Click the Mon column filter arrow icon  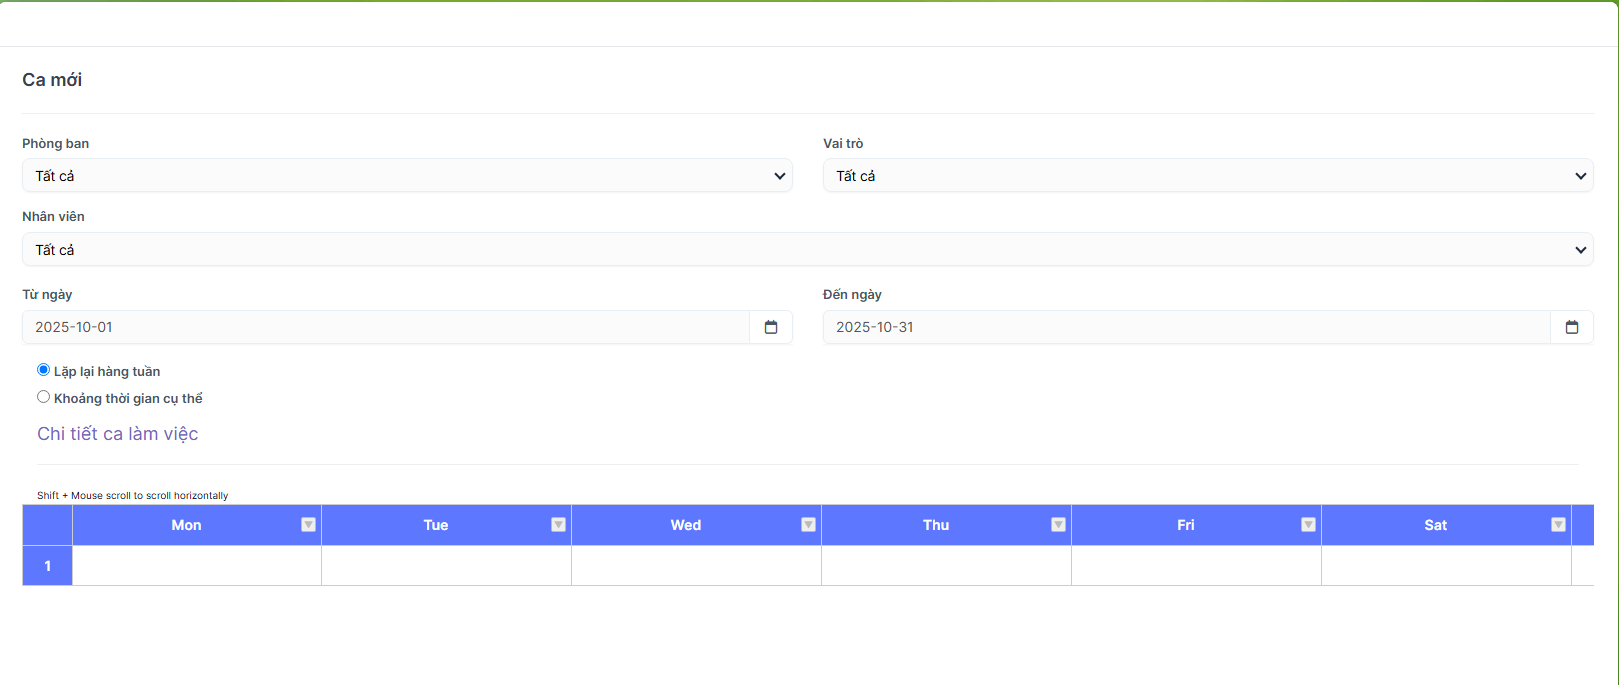click(x=308, y=525)
